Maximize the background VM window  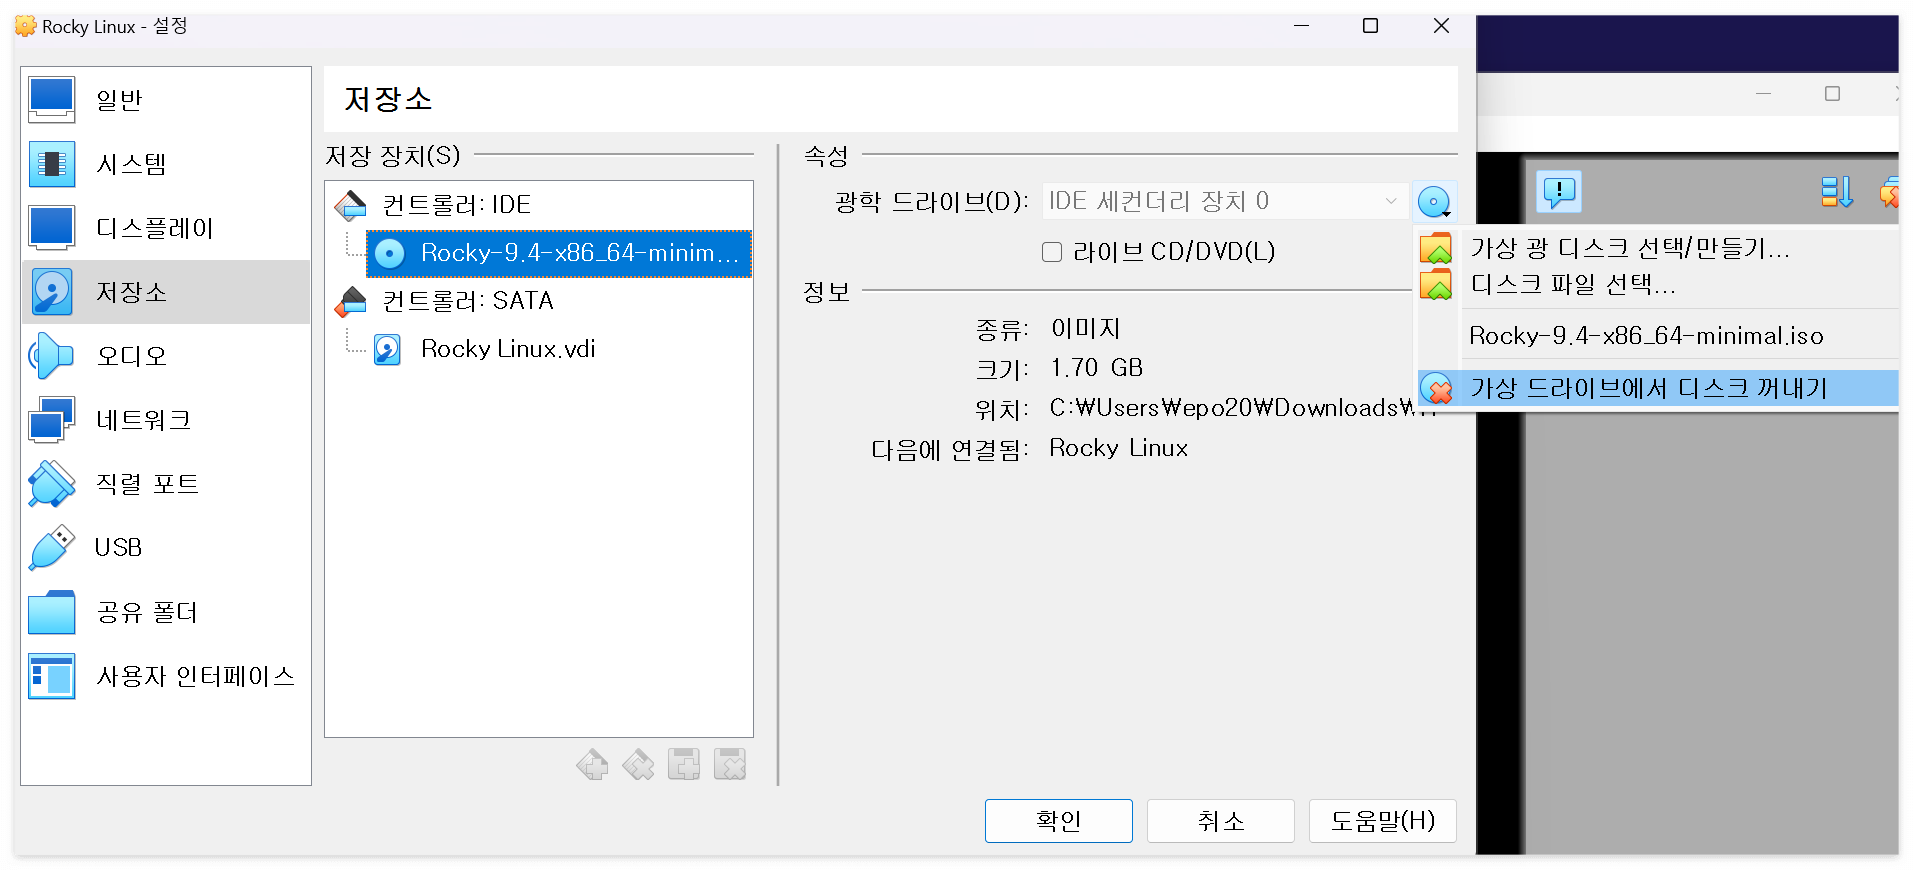point(1832,94)
